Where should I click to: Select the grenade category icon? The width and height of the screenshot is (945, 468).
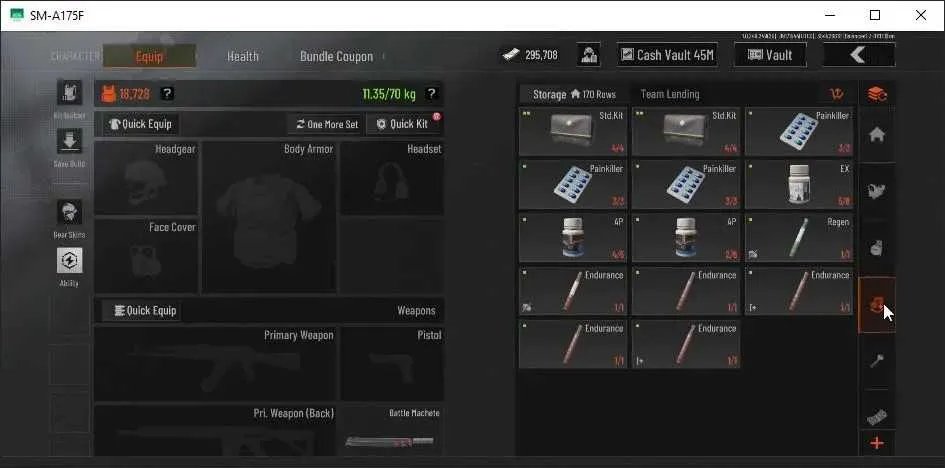click(877, 247)
